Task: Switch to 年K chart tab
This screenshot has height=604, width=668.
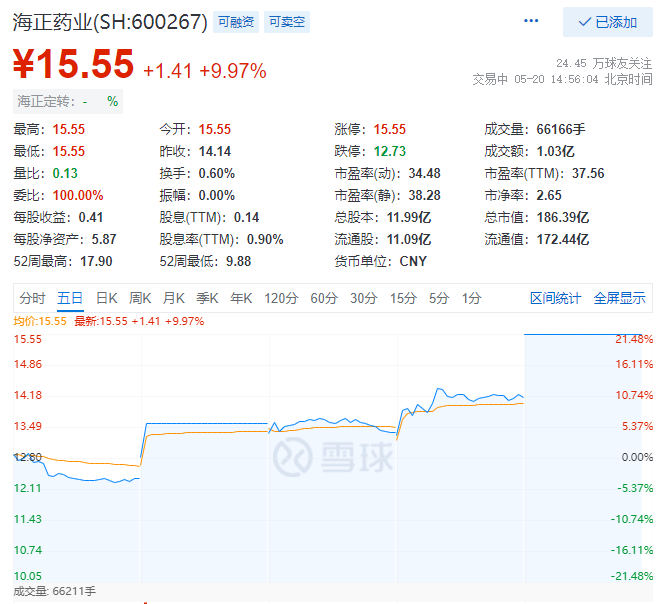Action: (241, 298)
